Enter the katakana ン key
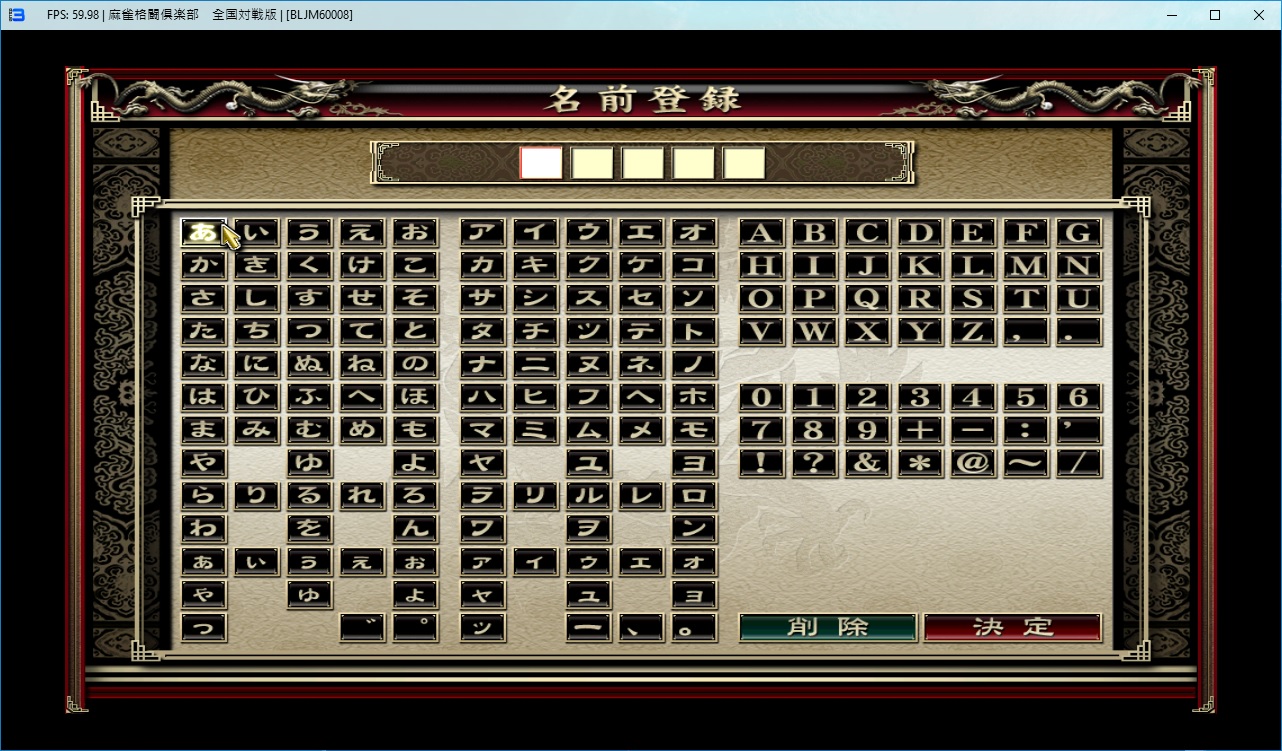 point(693,528)
